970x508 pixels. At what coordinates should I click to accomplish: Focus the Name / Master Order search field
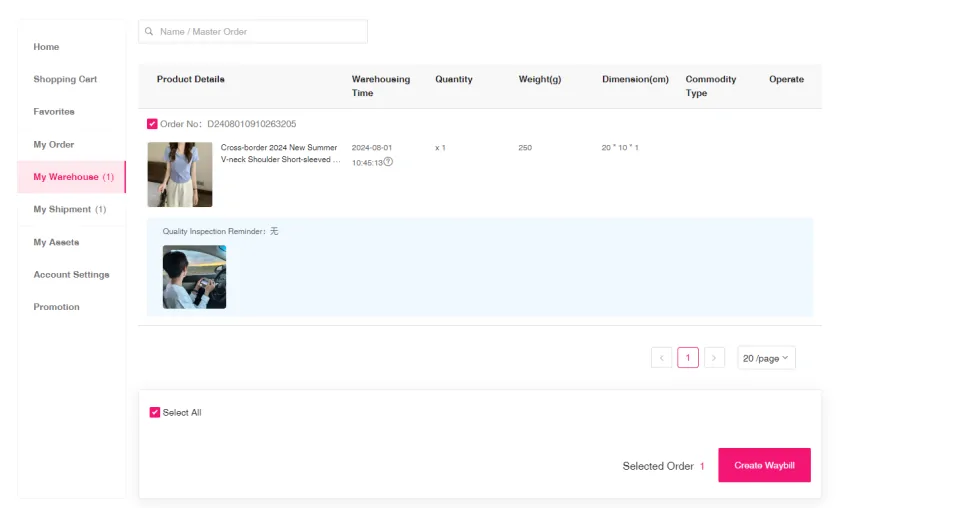(253, 32)
